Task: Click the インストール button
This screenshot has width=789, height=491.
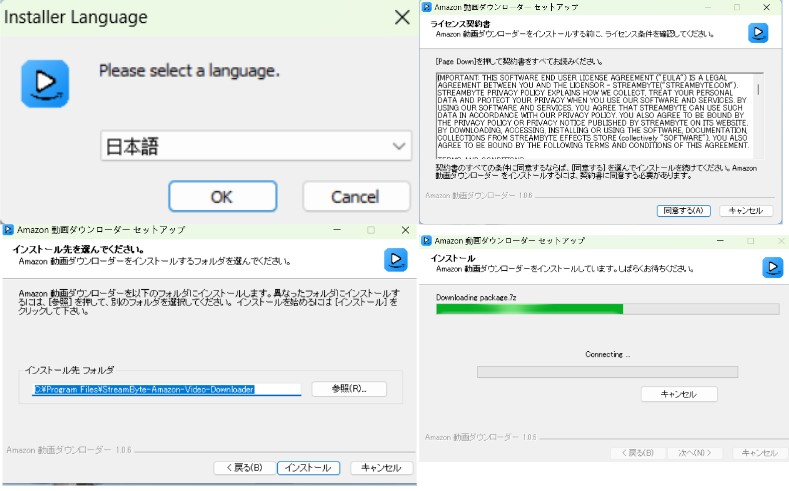Action: (x=308, y=467)
